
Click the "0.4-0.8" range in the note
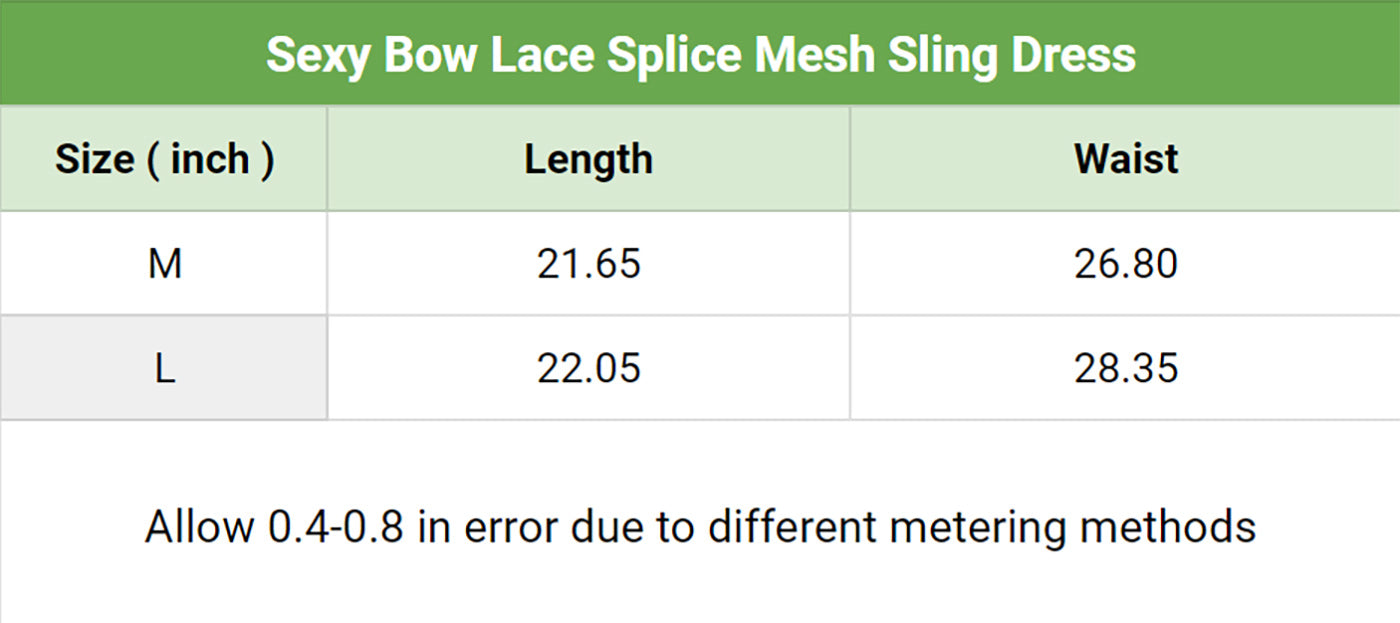click(x=336, y=526)
